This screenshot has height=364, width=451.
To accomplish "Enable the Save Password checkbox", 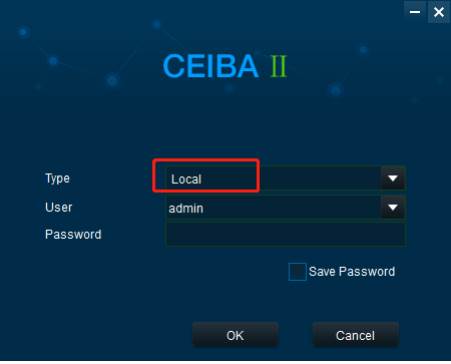I will [x=297, y=272].
